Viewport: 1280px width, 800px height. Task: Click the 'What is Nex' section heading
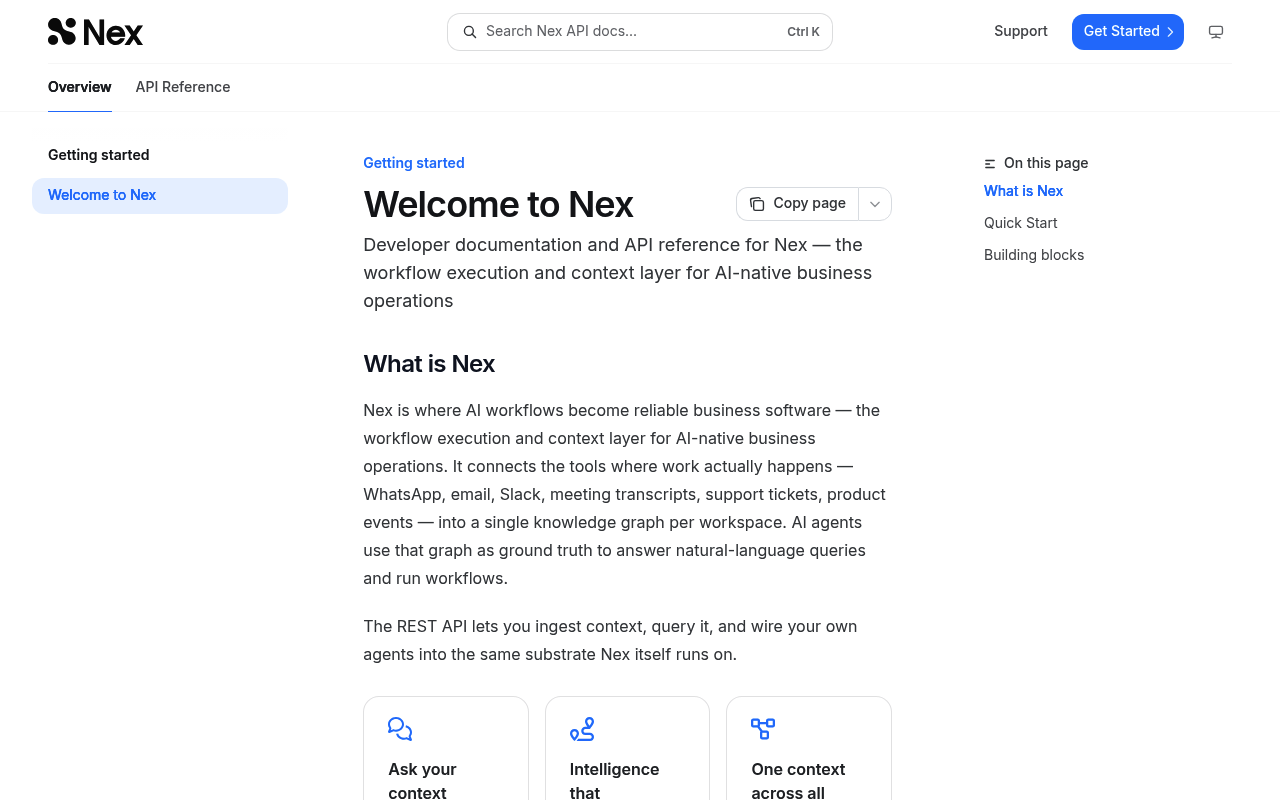point(429,364)
